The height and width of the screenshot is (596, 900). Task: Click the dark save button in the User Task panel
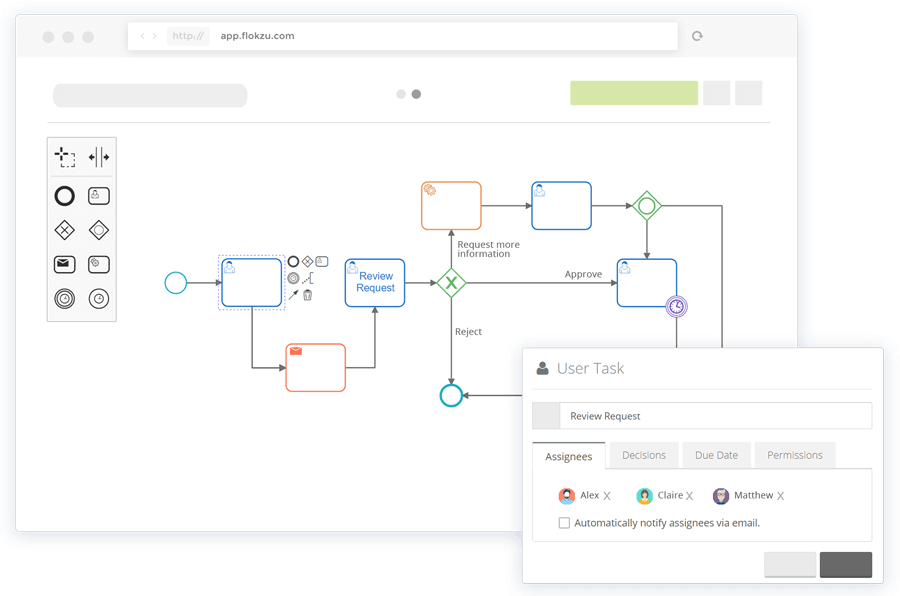[x=845, y=565]
